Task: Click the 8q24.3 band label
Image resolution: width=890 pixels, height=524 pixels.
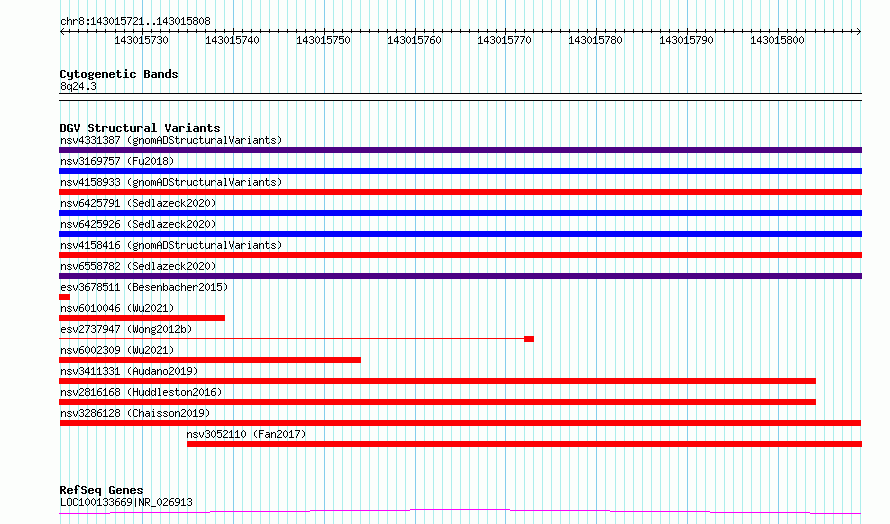Action: coord(78,86)
